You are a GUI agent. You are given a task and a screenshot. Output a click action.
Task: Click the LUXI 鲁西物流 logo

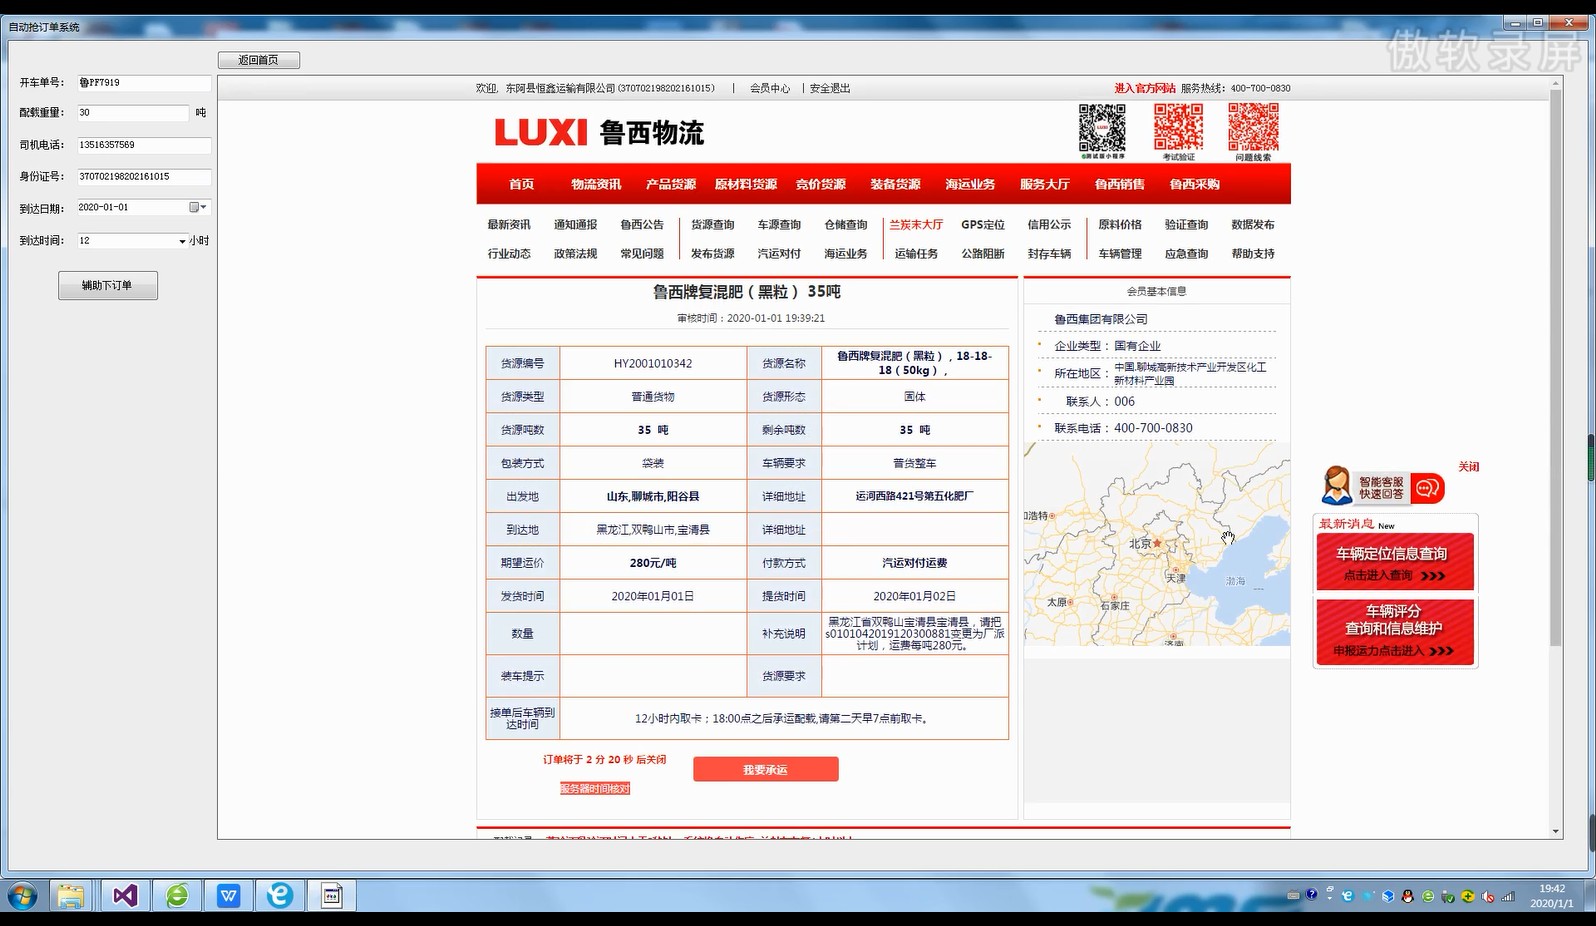pos(599,132)
